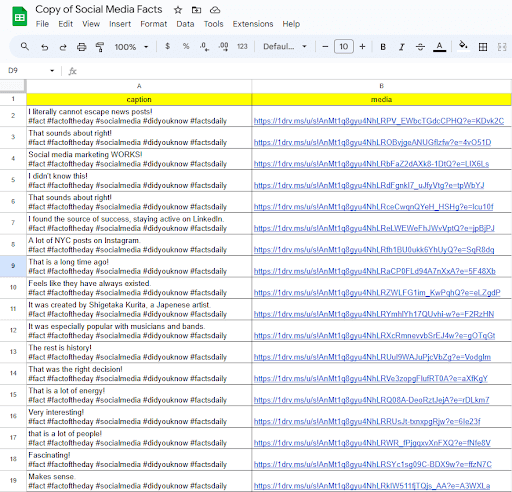512x492 pixels.
Task: Toggle bold formatting
Action: click(383, 47)
